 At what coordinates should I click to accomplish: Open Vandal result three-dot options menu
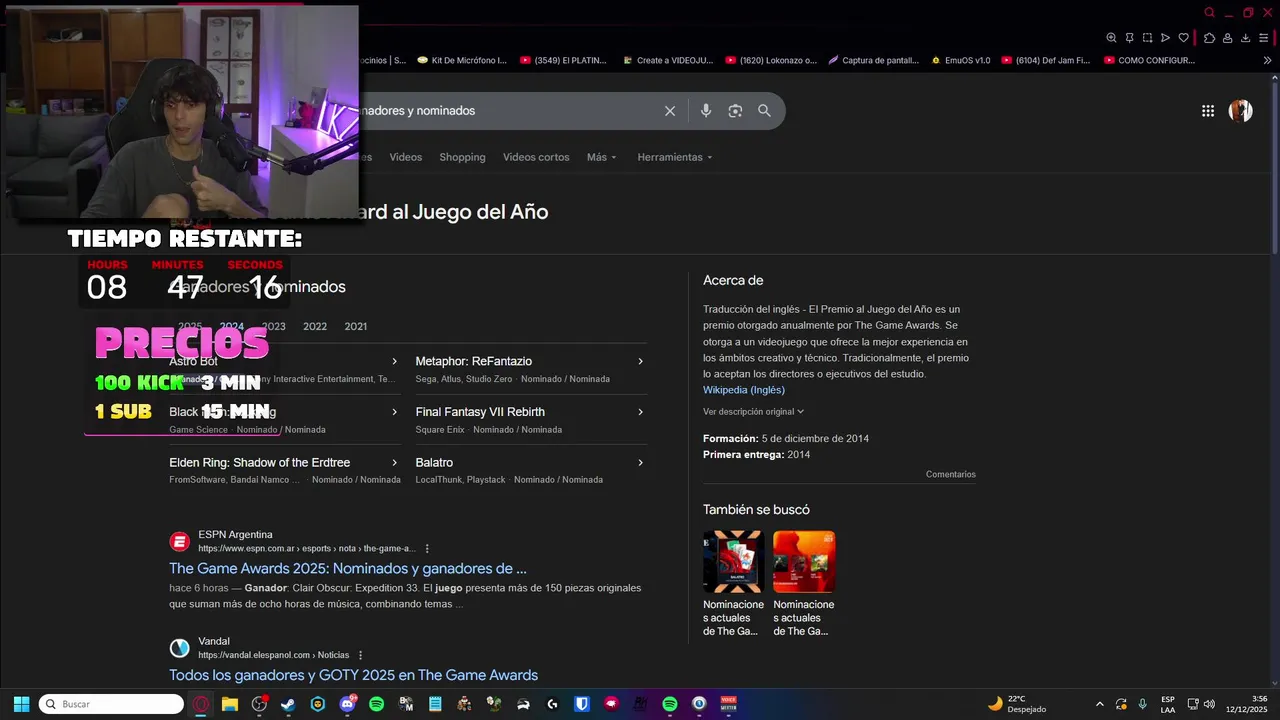click(361, 655)
